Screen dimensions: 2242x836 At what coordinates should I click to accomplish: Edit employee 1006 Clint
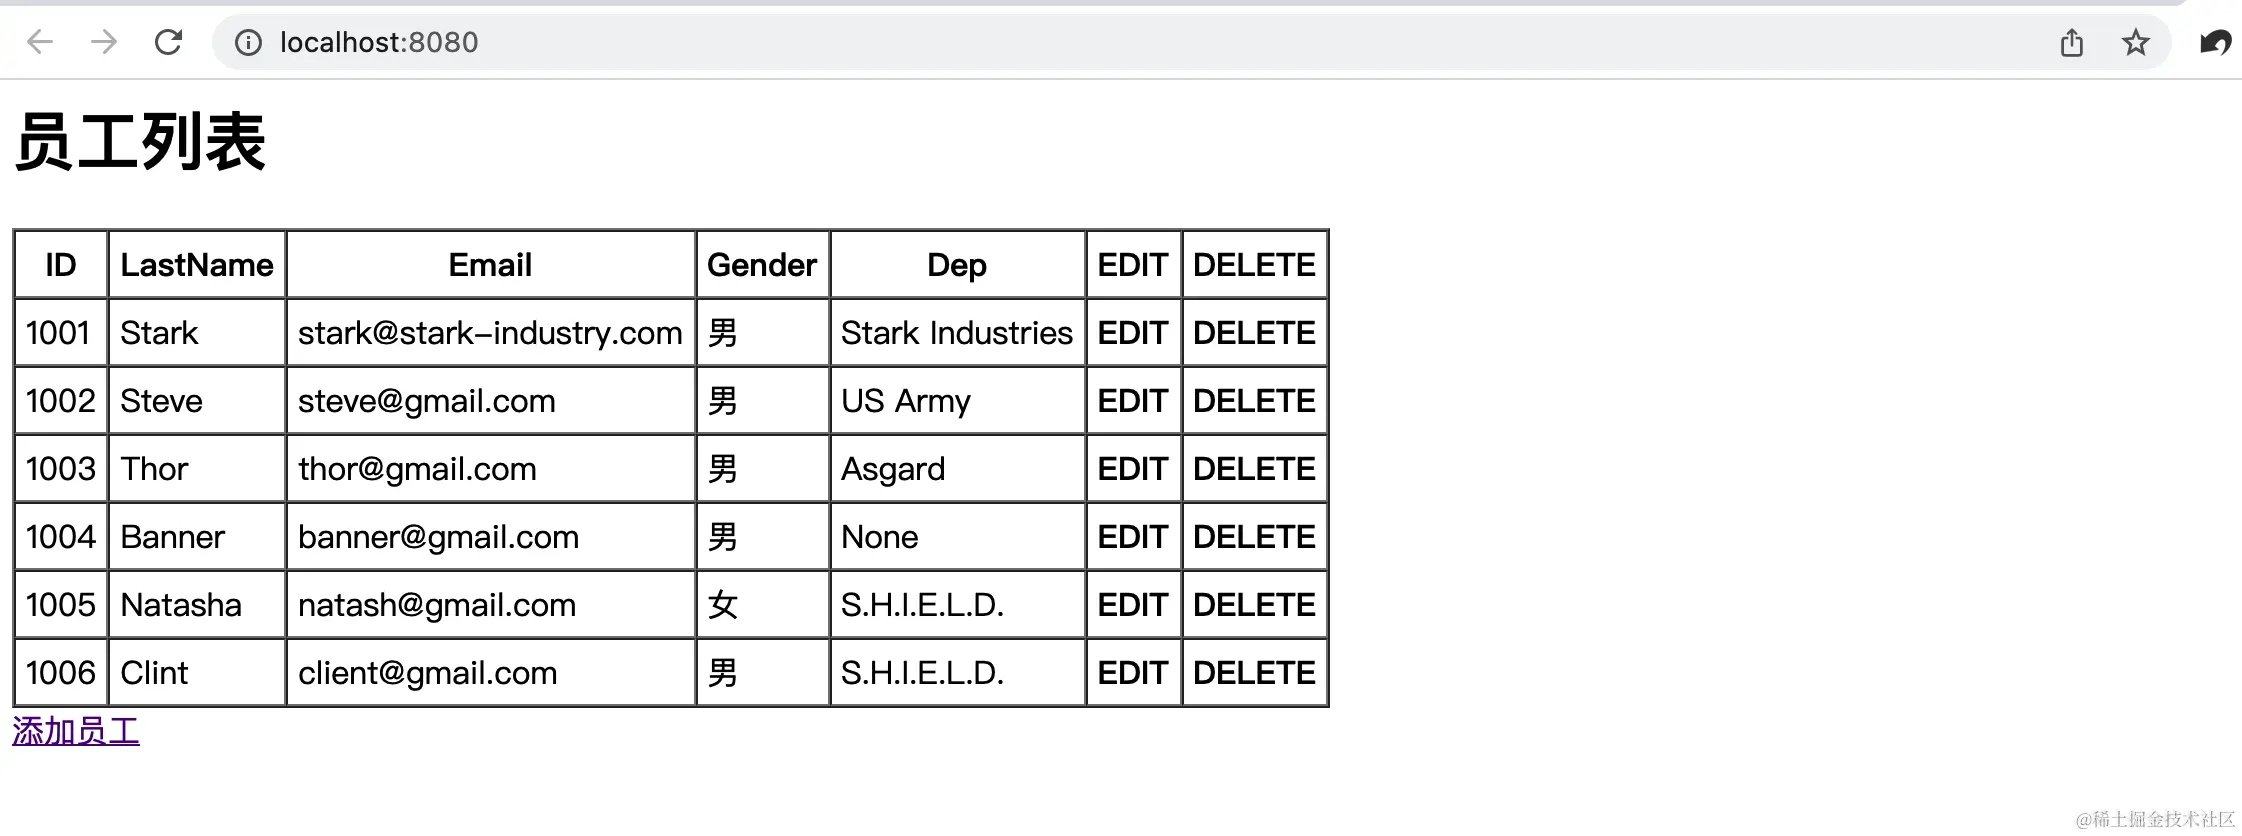click(1133, 673)
